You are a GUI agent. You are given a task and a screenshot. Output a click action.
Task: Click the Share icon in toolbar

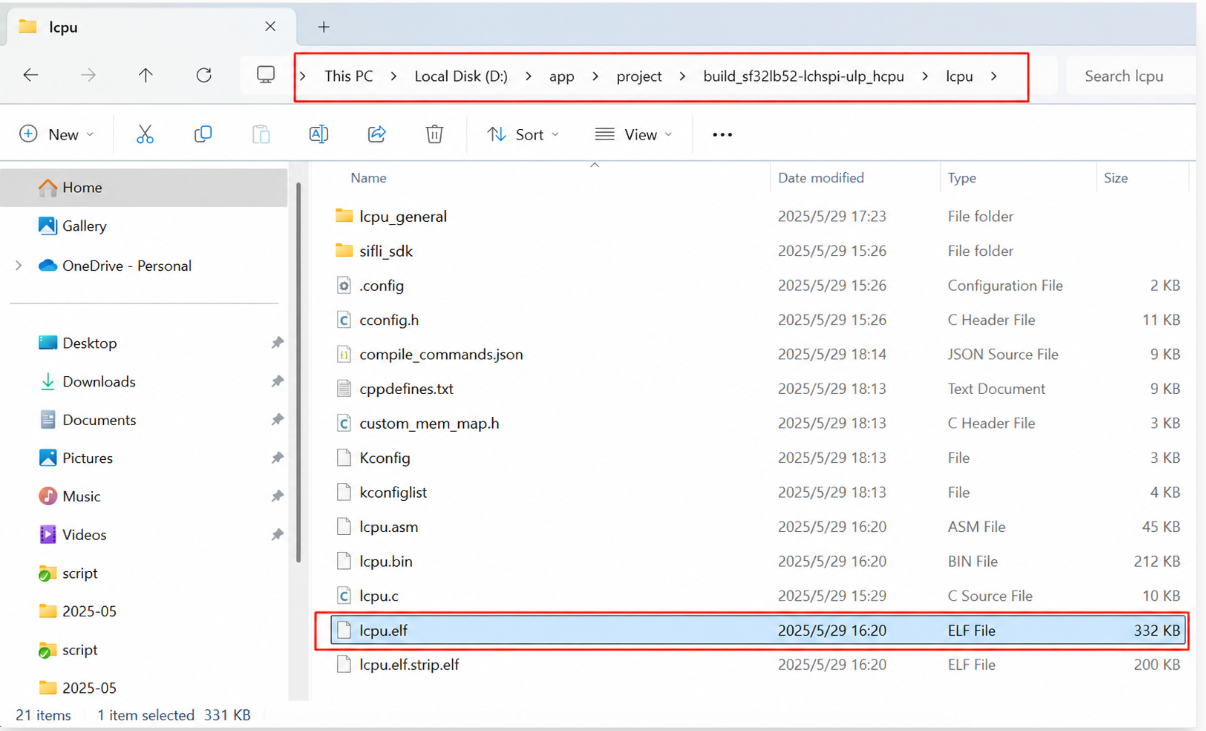click(x=377, y=134)
